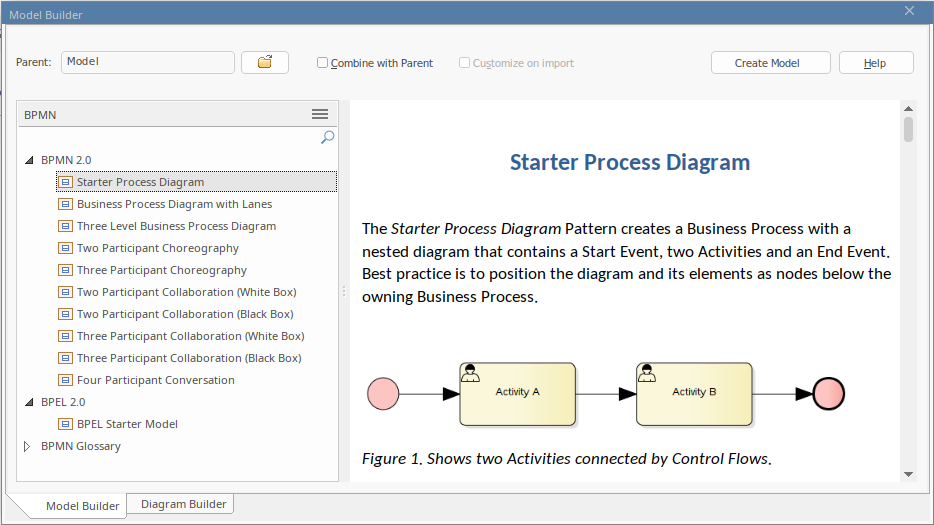Expand the BPMN Glossary node
The width and height of the screenshot is (934, 525).
tap(28, 446)
